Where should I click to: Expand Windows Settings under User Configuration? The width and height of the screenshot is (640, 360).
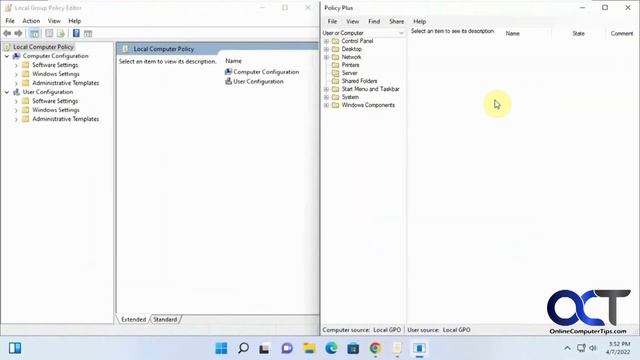pyautogui.click(x=16, y=110)
